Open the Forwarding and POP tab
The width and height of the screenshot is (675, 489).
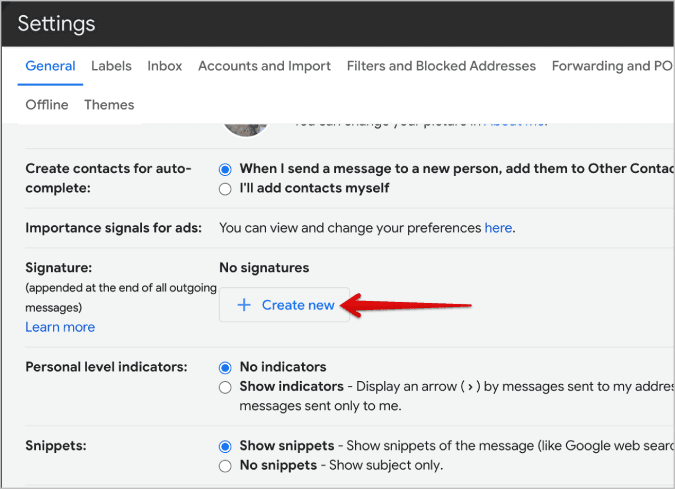(x=613, y=66)
